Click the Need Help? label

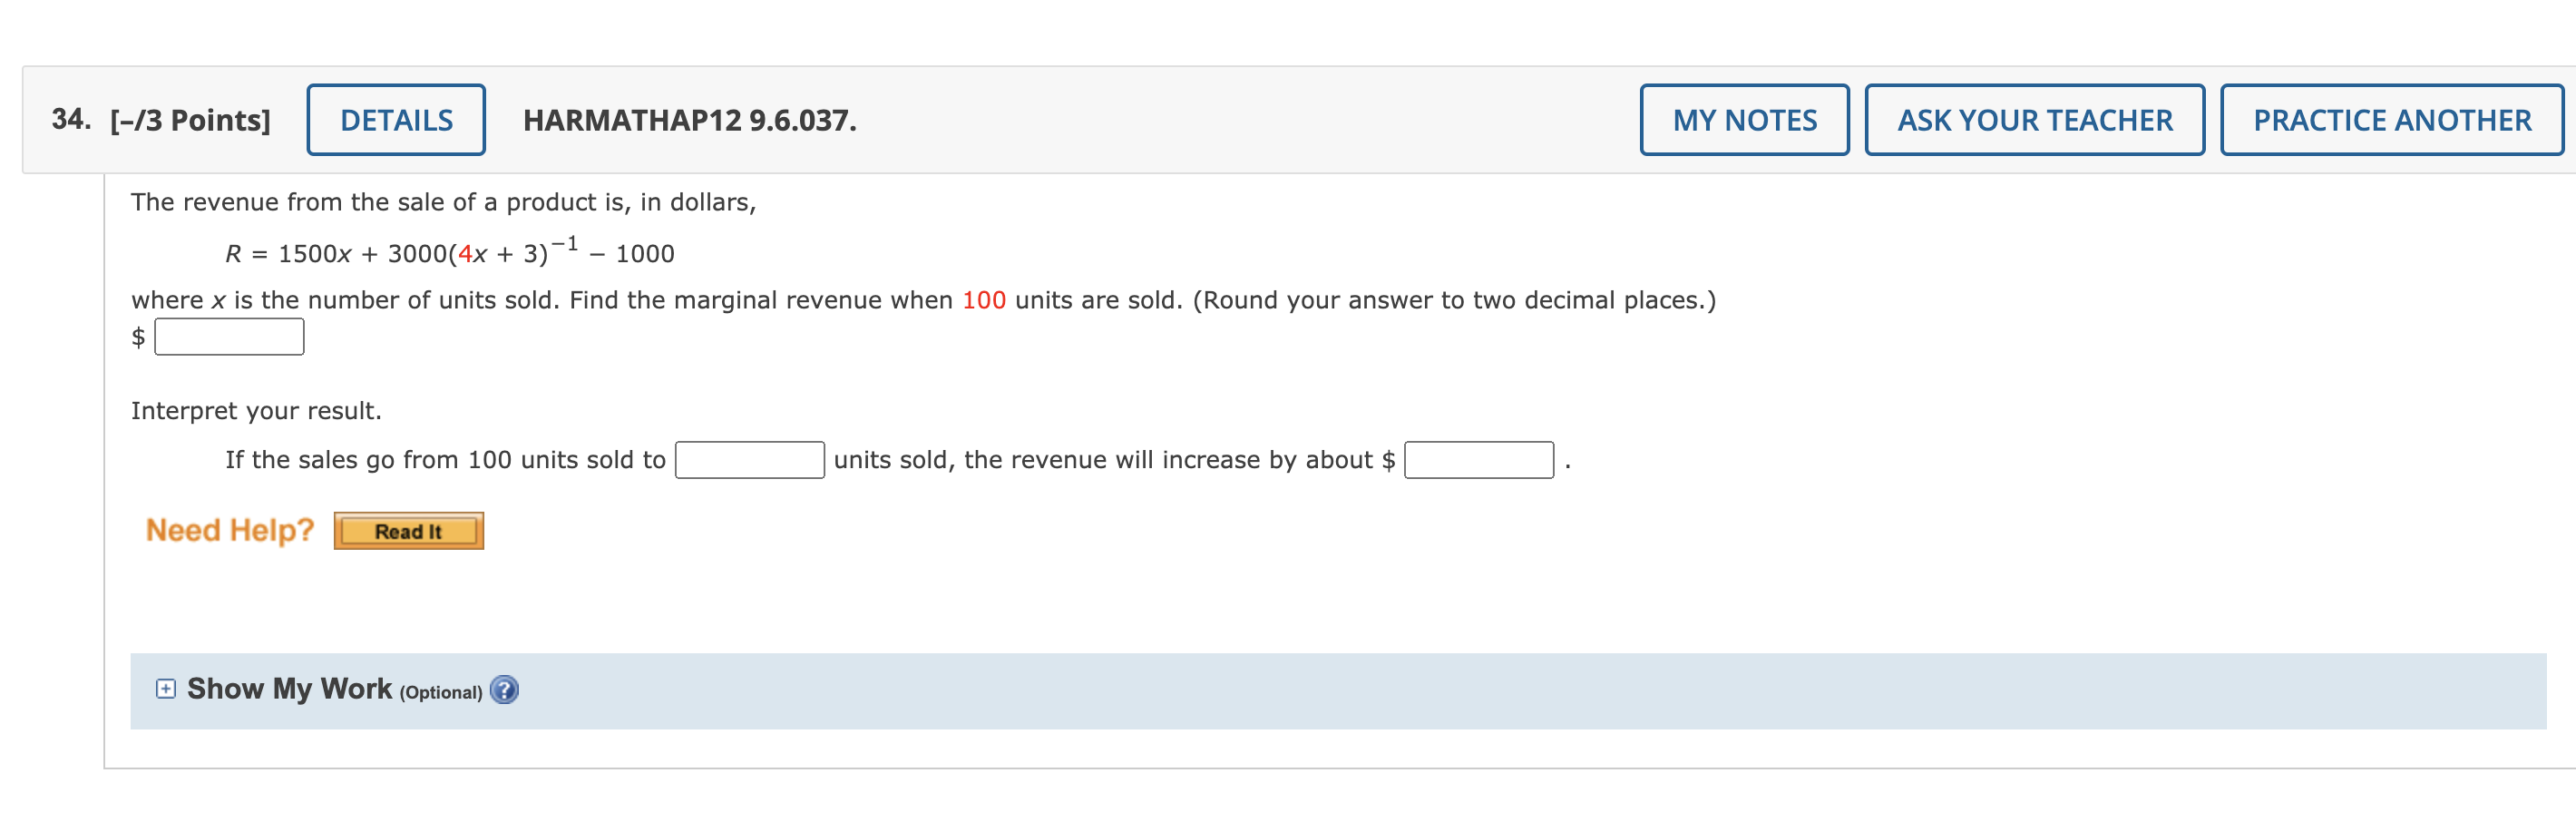pyautogui.click(x=230, y=529)
